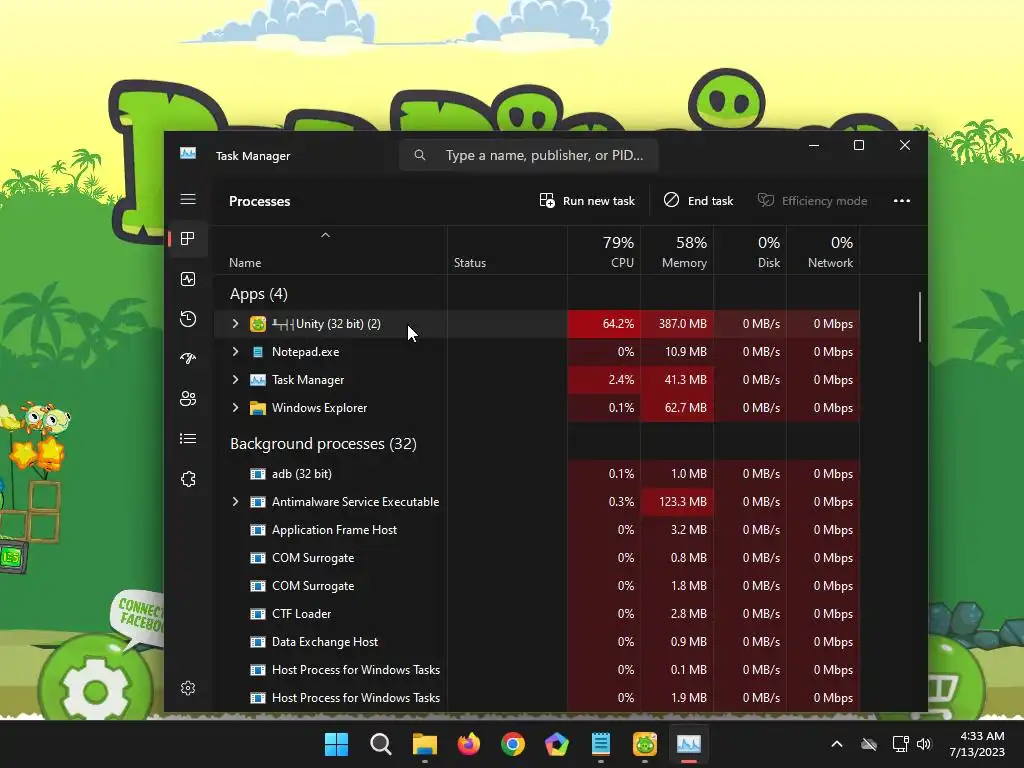Select Background processes (32) group header
The height and width of the screenshot is (768, 1024).
(323, 444)
